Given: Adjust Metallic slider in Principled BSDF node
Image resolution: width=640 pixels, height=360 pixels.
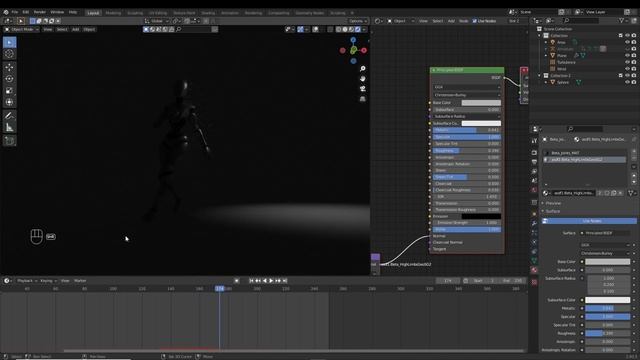Looking at the screenshot, I should [x=467, y=130].
